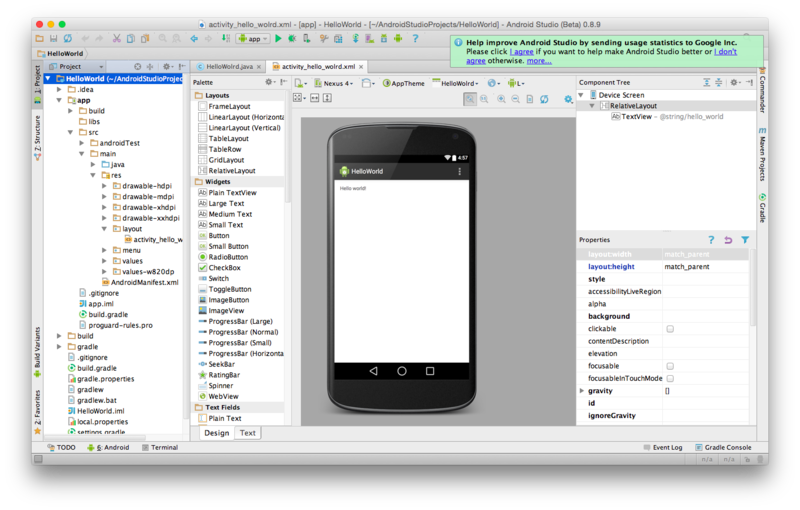Click the Properties filter funnel icon
The width and height of the screenshot is (800, 510).
[x=745, y=240]
